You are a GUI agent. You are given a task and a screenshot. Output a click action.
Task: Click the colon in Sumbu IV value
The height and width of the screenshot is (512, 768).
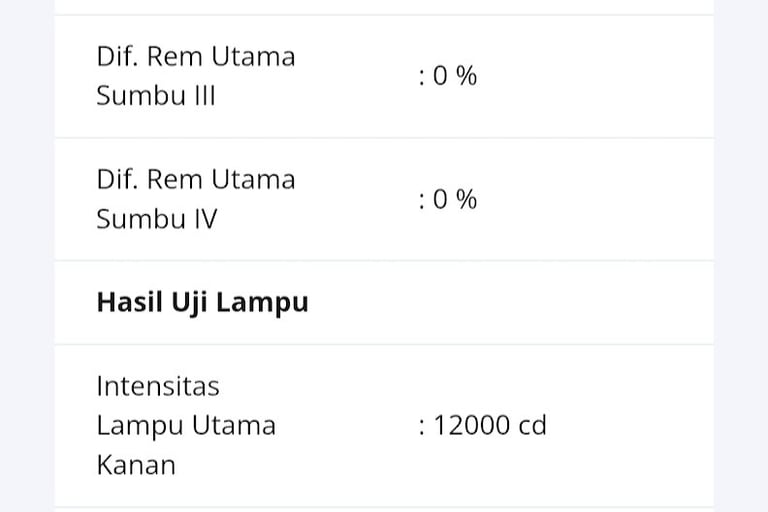[x=423, y=200]
